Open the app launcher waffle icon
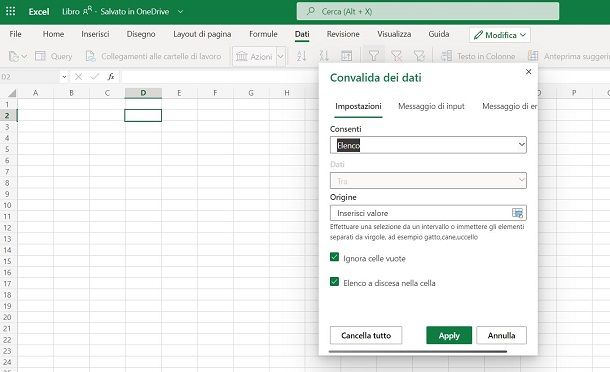This screenshot has height=372, width=610. click(11, 11)
